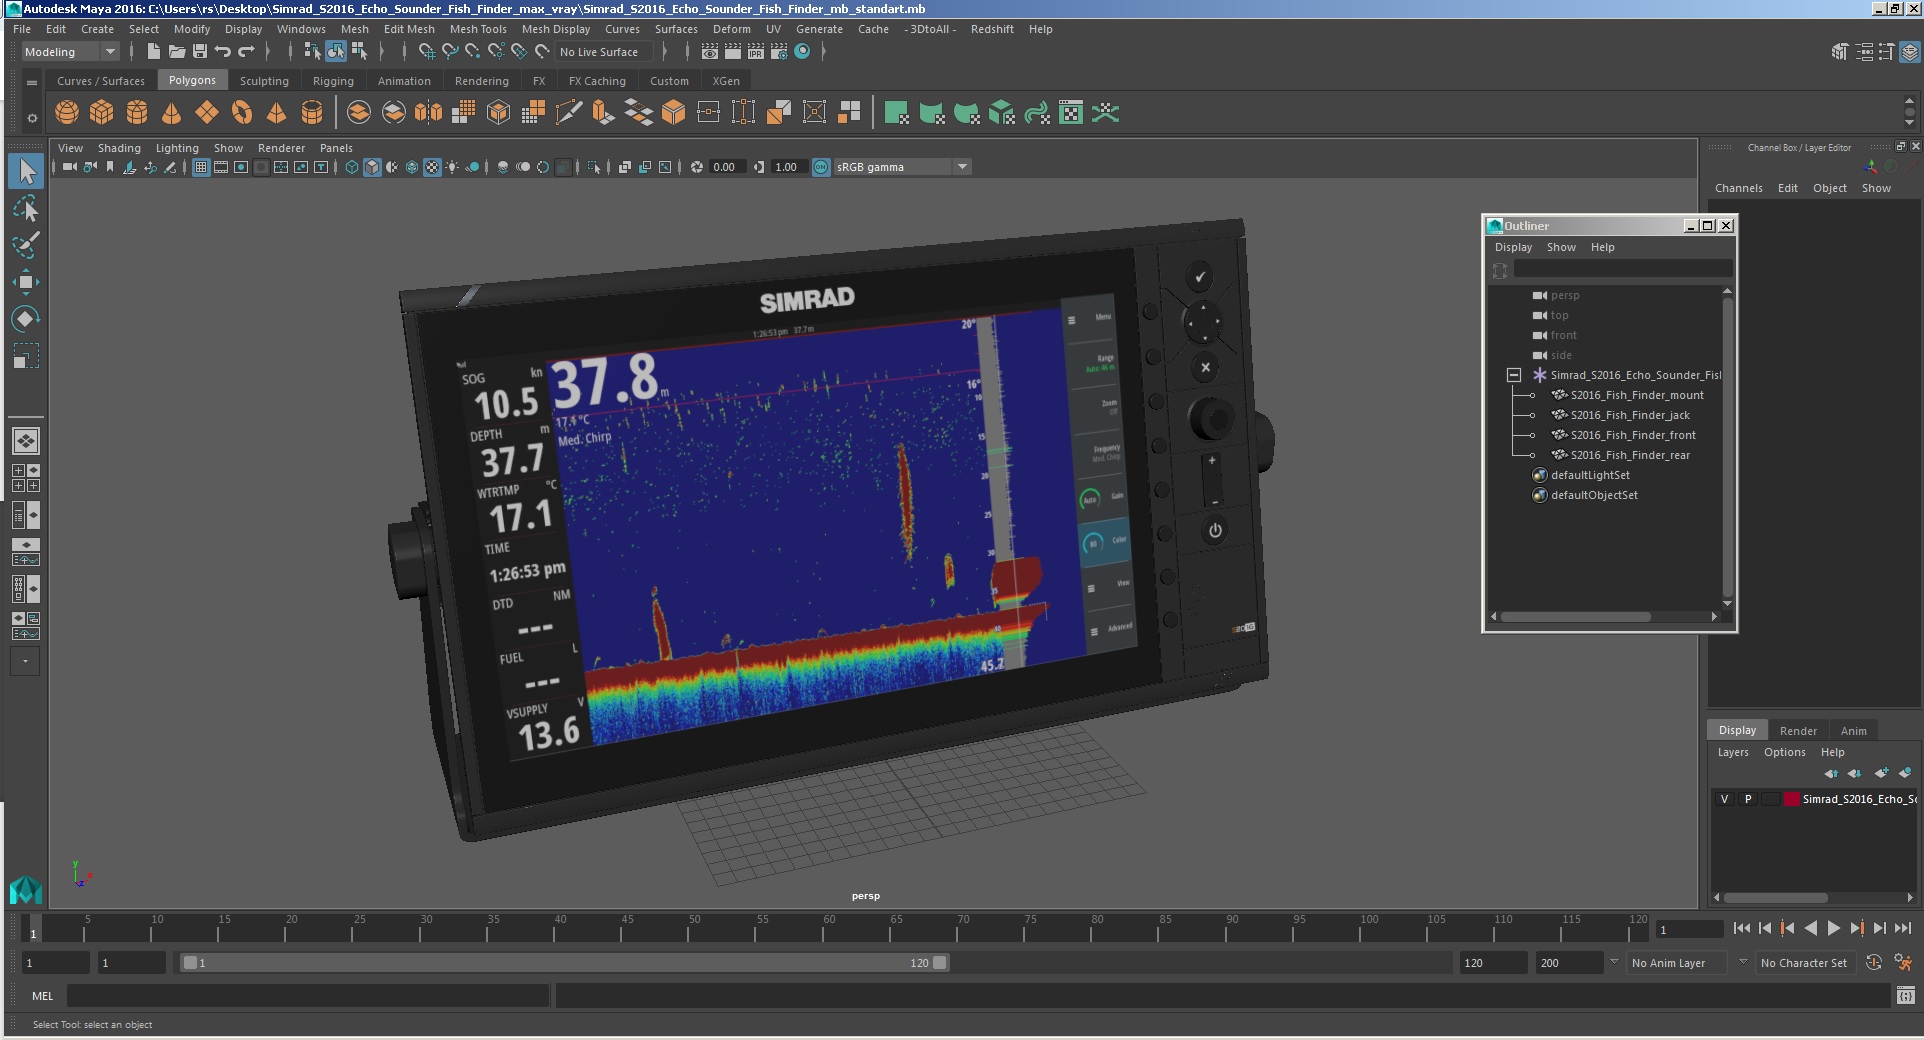This screenshot has height=1040, width=1924.
Task: Switch to the Rigging shelf tab
Action: click(333, 81)
